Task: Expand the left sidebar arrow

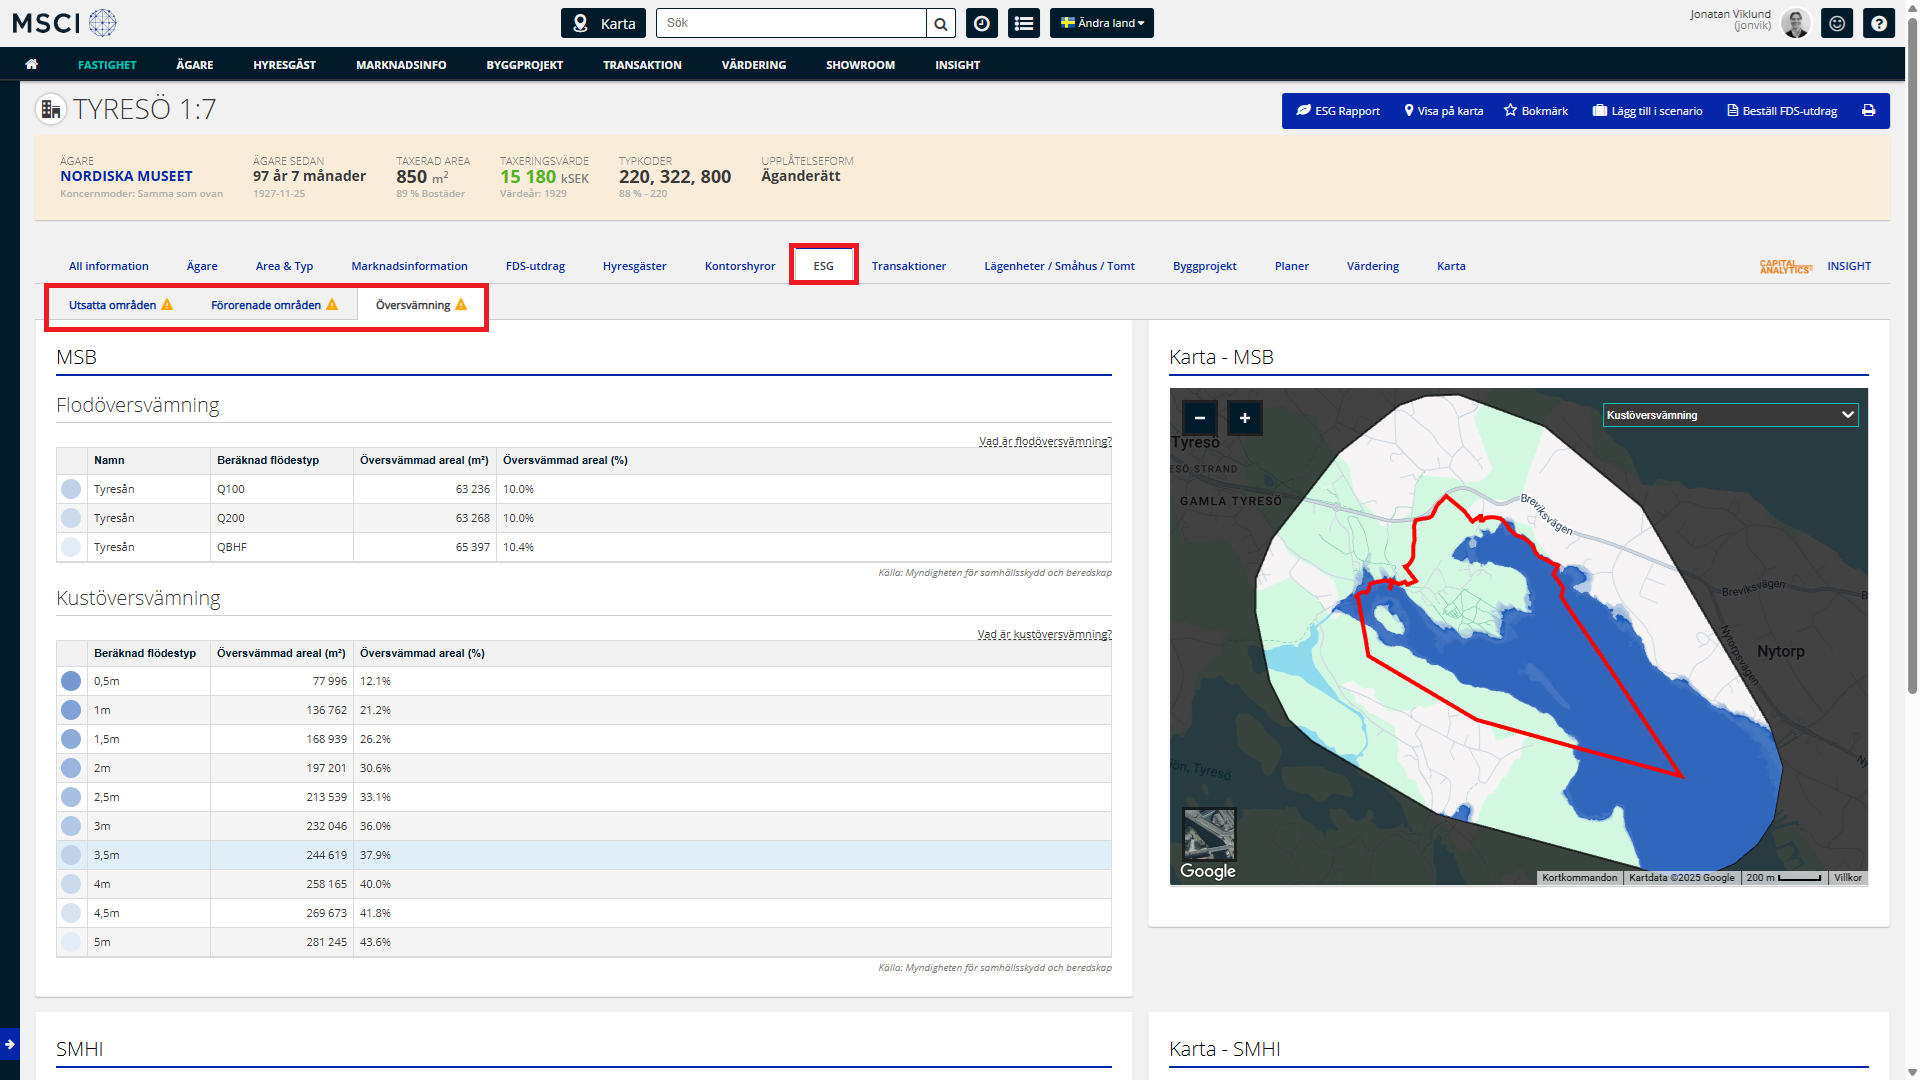Action: pos(9,1044)
